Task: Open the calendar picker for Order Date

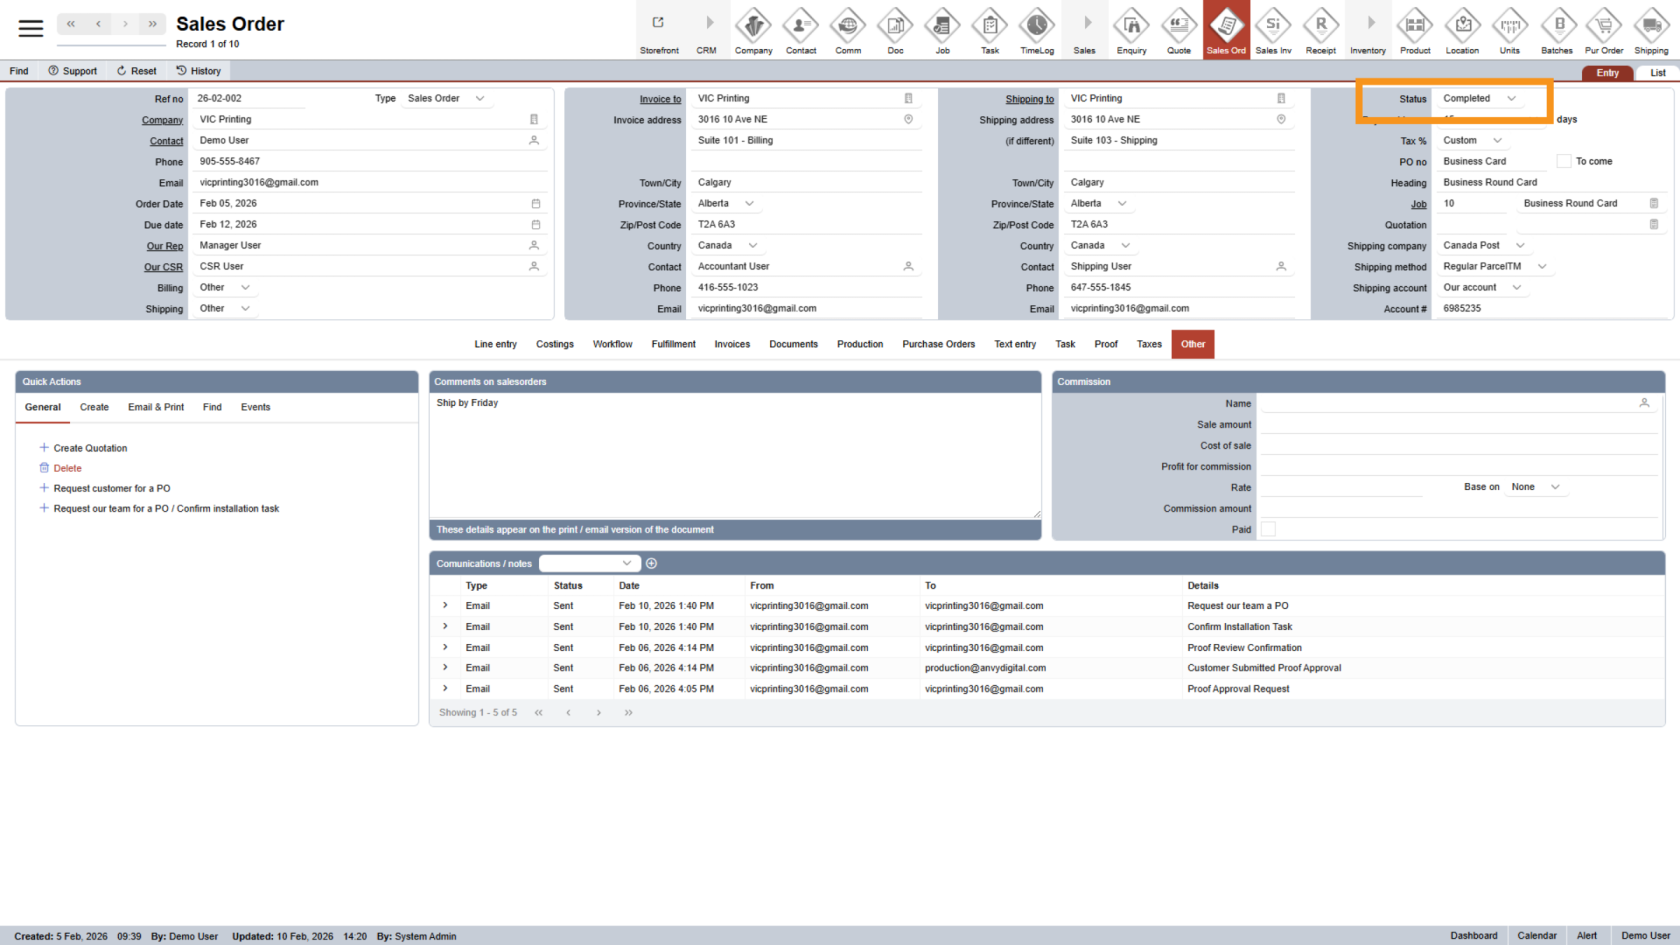Action: 536,203
